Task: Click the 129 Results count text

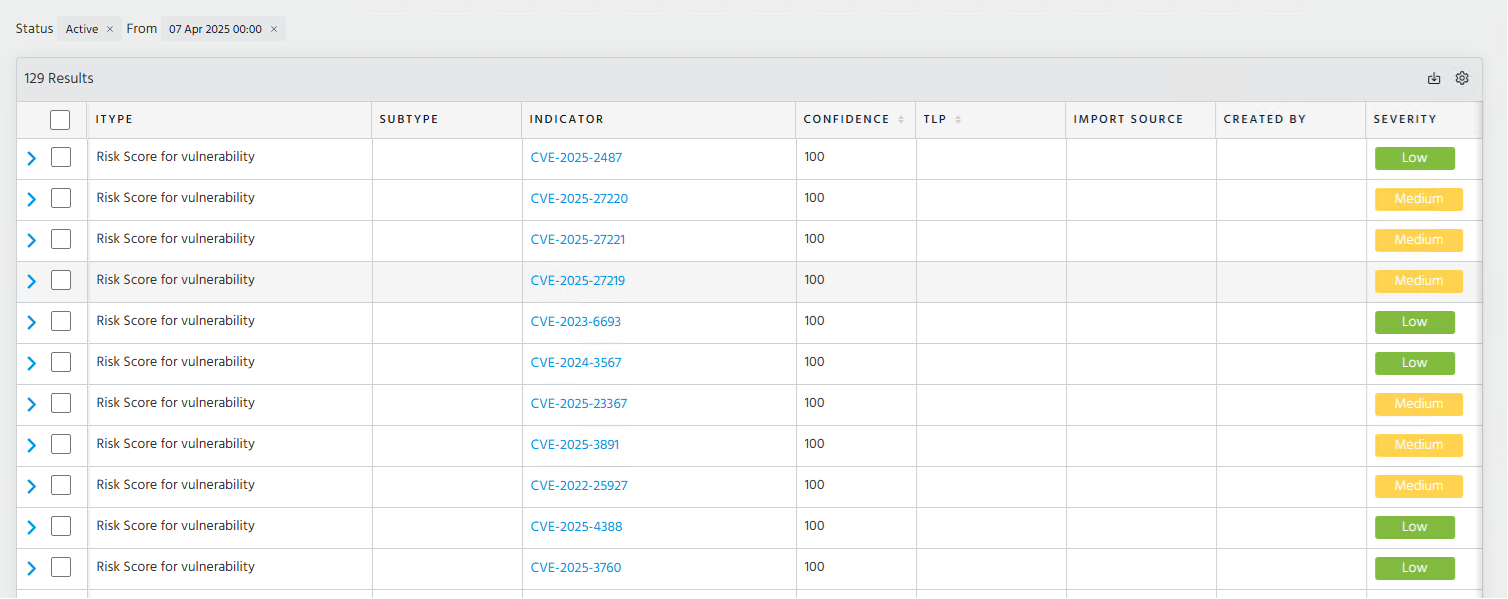Action: point(59,78)
